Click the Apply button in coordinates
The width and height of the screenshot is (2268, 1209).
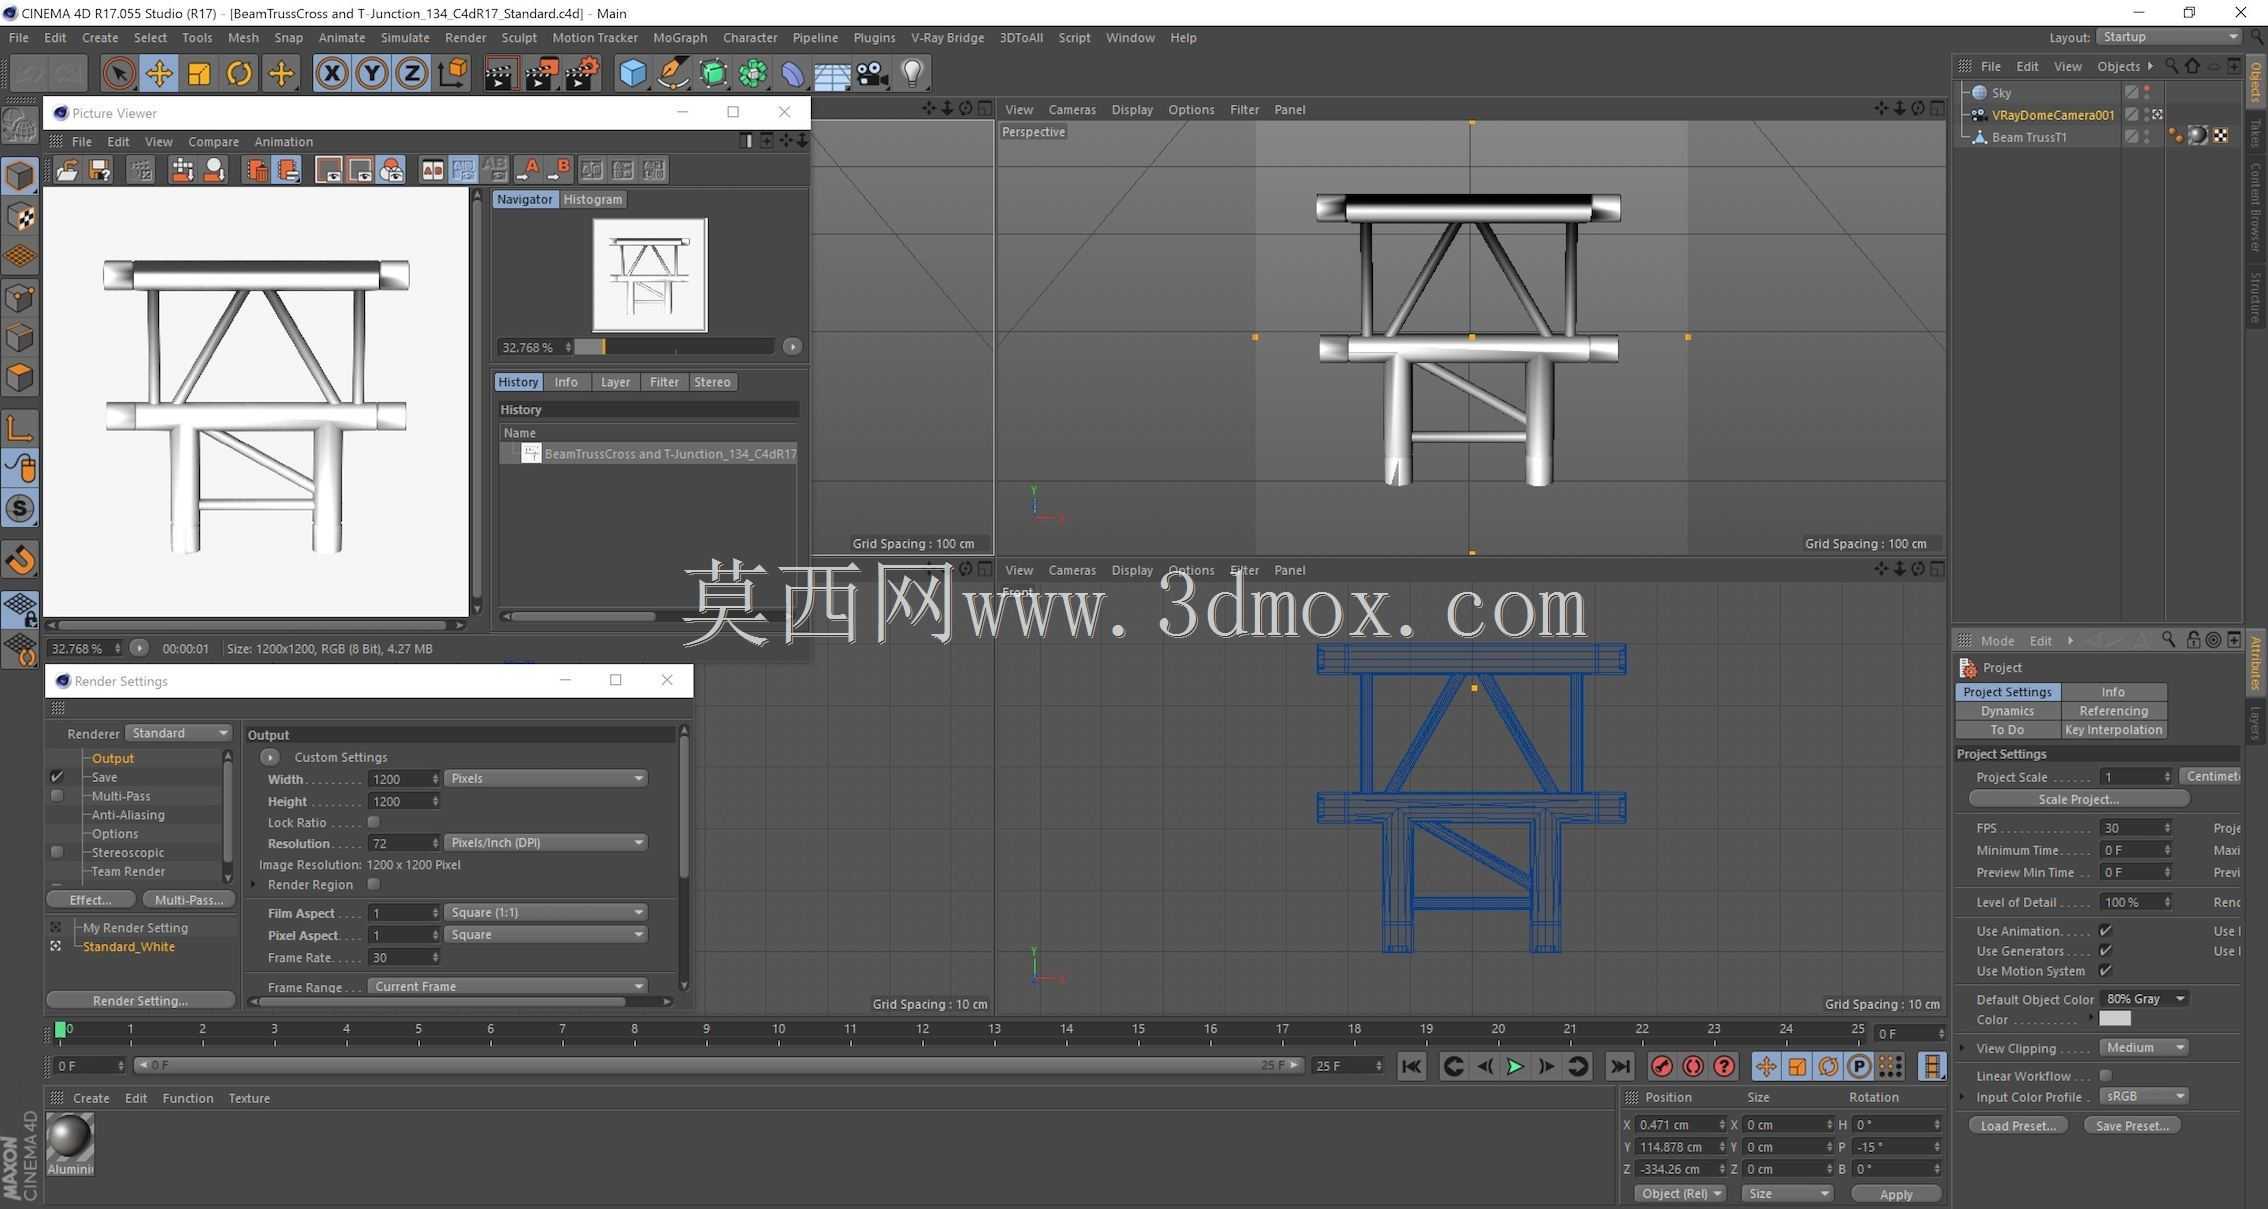(x=1895, y=1194)
